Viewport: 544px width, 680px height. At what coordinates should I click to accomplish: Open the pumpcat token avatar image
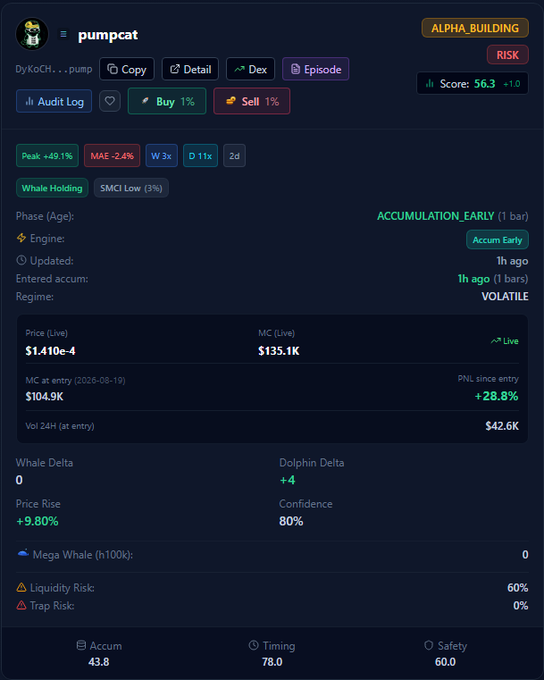[32, 34]
